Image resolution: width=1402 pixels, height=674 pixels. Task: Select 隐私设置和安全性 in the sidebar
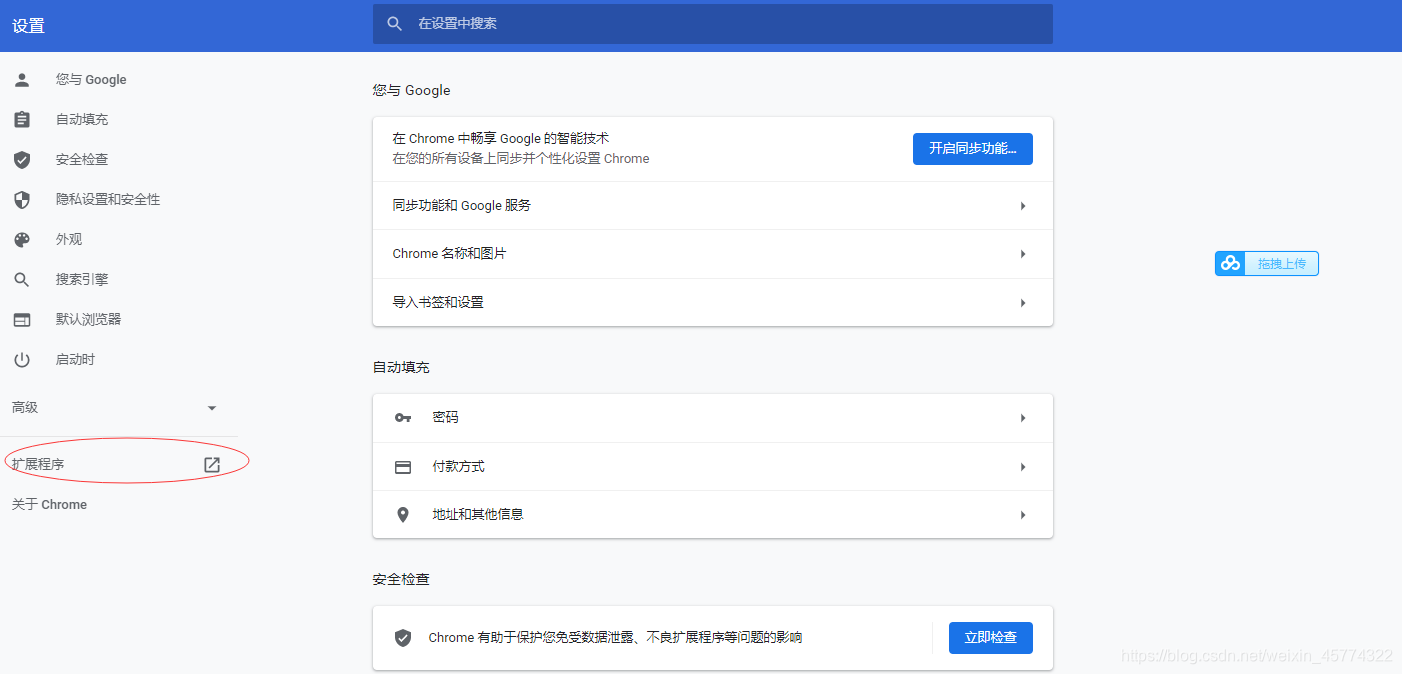108,200
